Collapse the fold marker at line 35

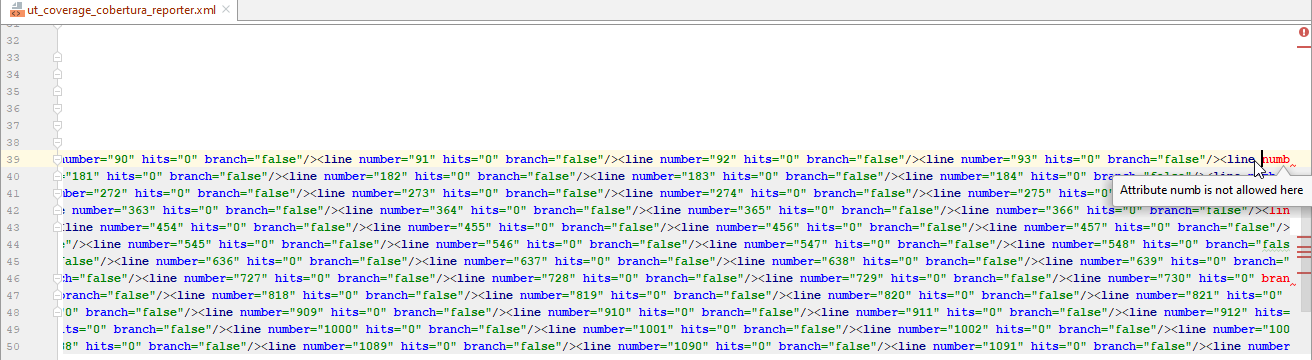(x=57, y=93)
